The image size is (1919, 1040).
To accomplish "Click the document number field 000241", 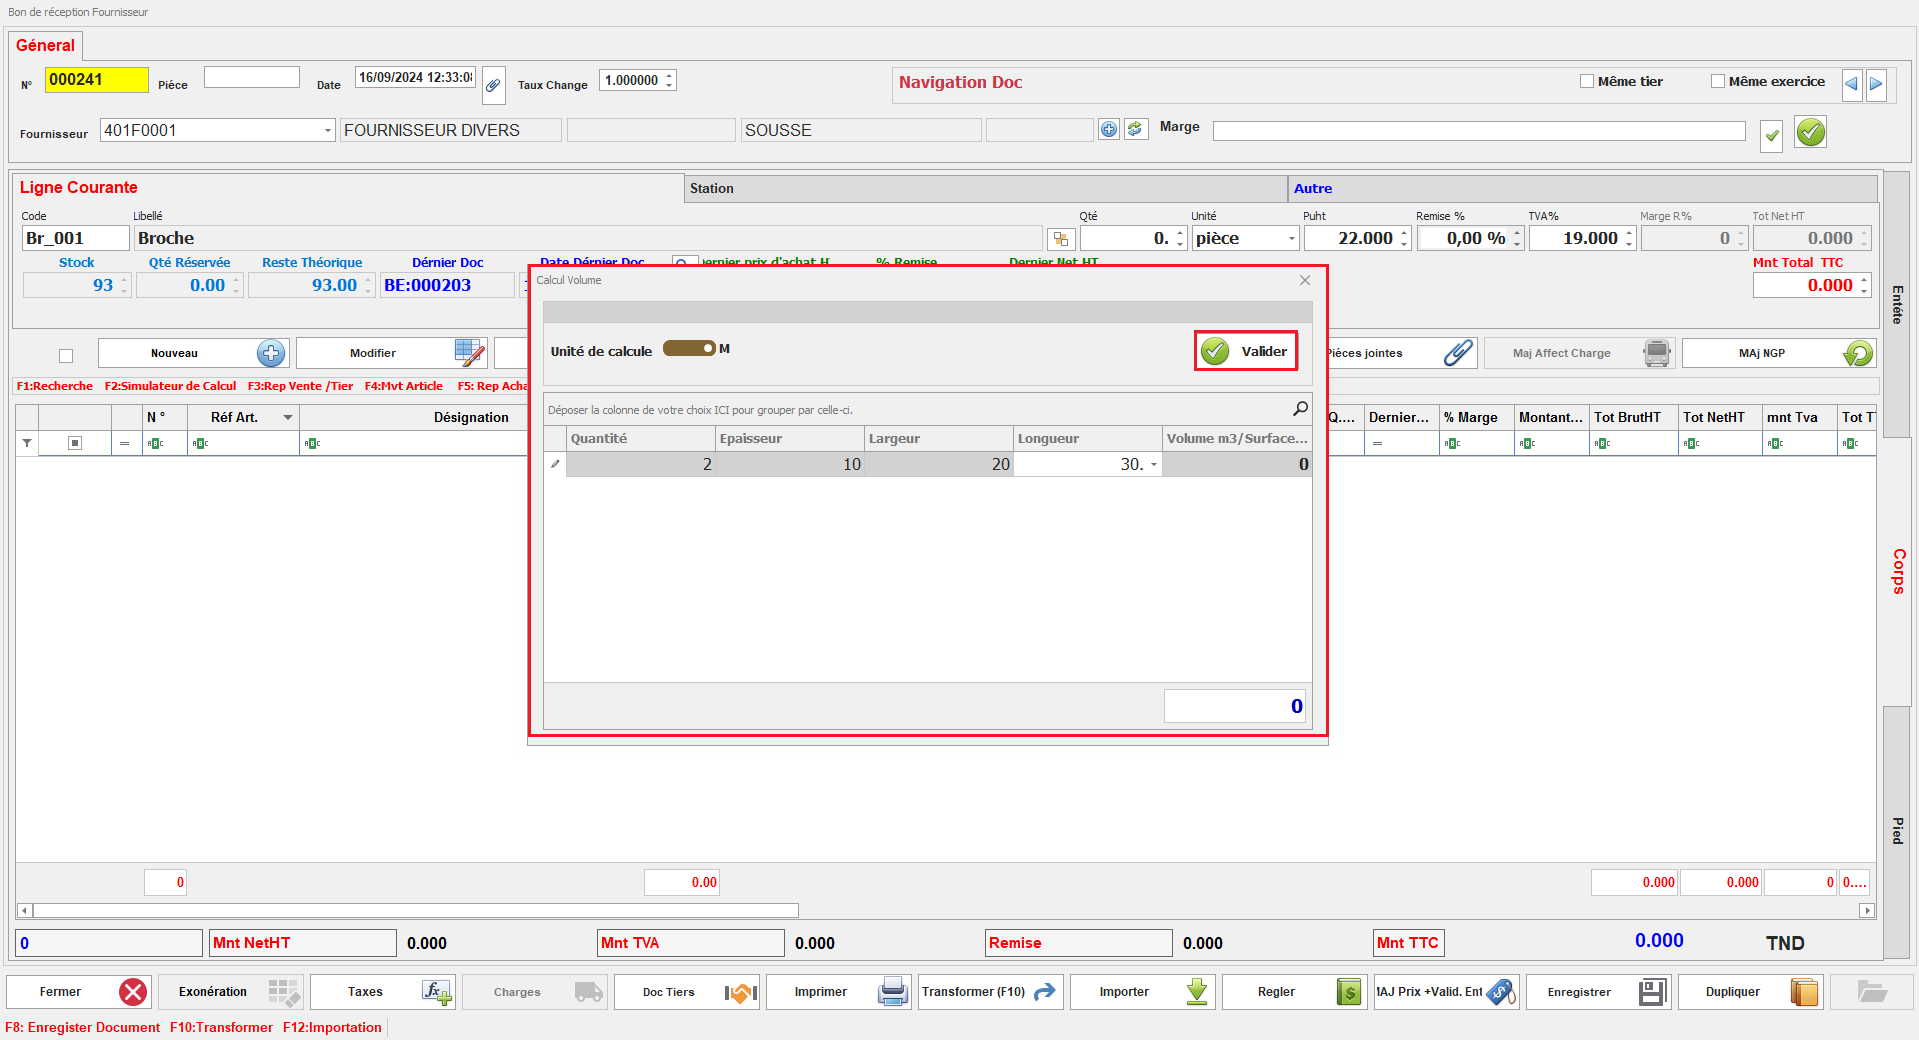I will (96, 80).
